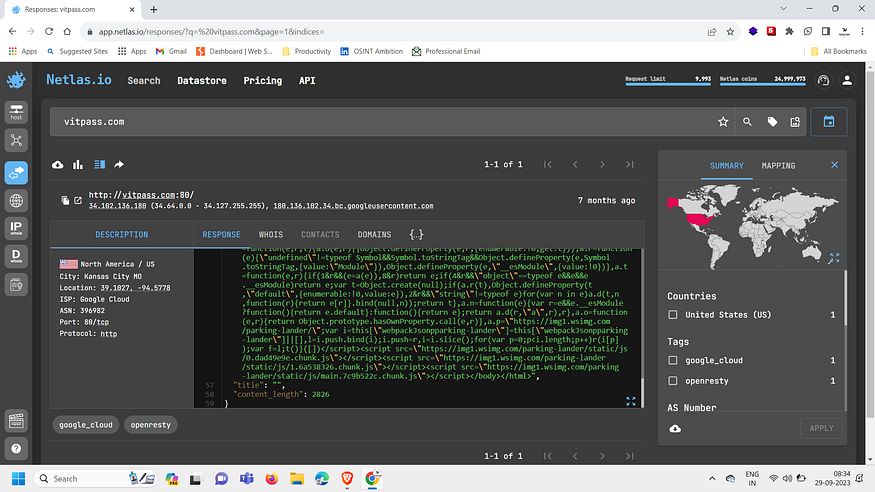Click the APPLY button in summary panel
875x492 pixels.
tap(821, 428)
